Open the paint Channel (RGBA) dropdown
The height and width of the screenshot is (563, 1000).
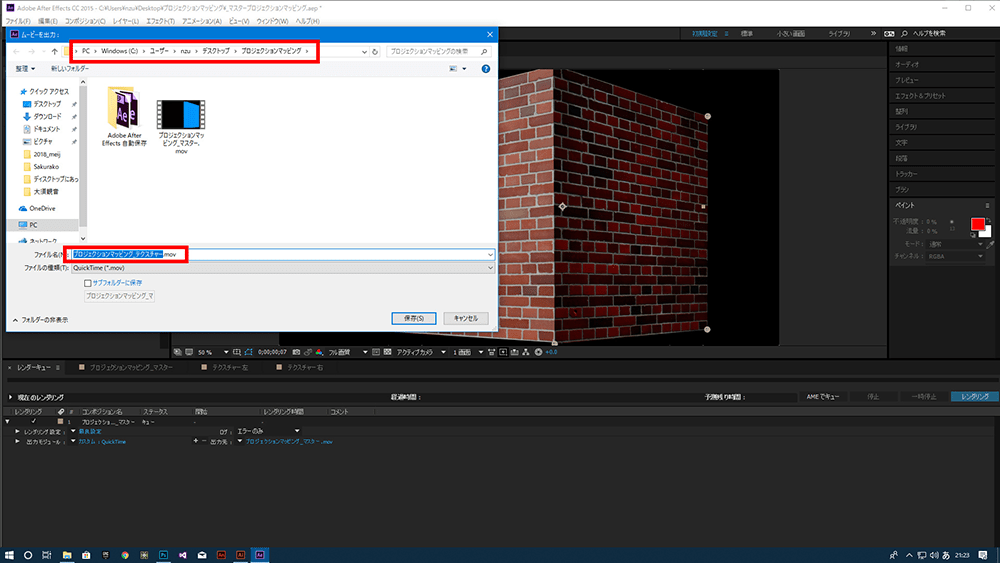coord(955,256)
